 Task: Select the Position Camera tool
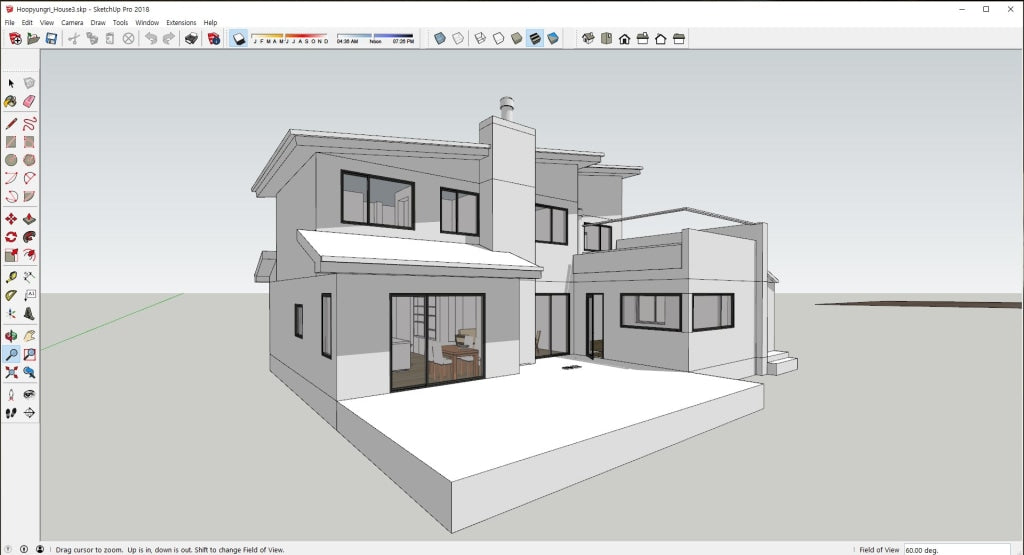coord(11,394)
